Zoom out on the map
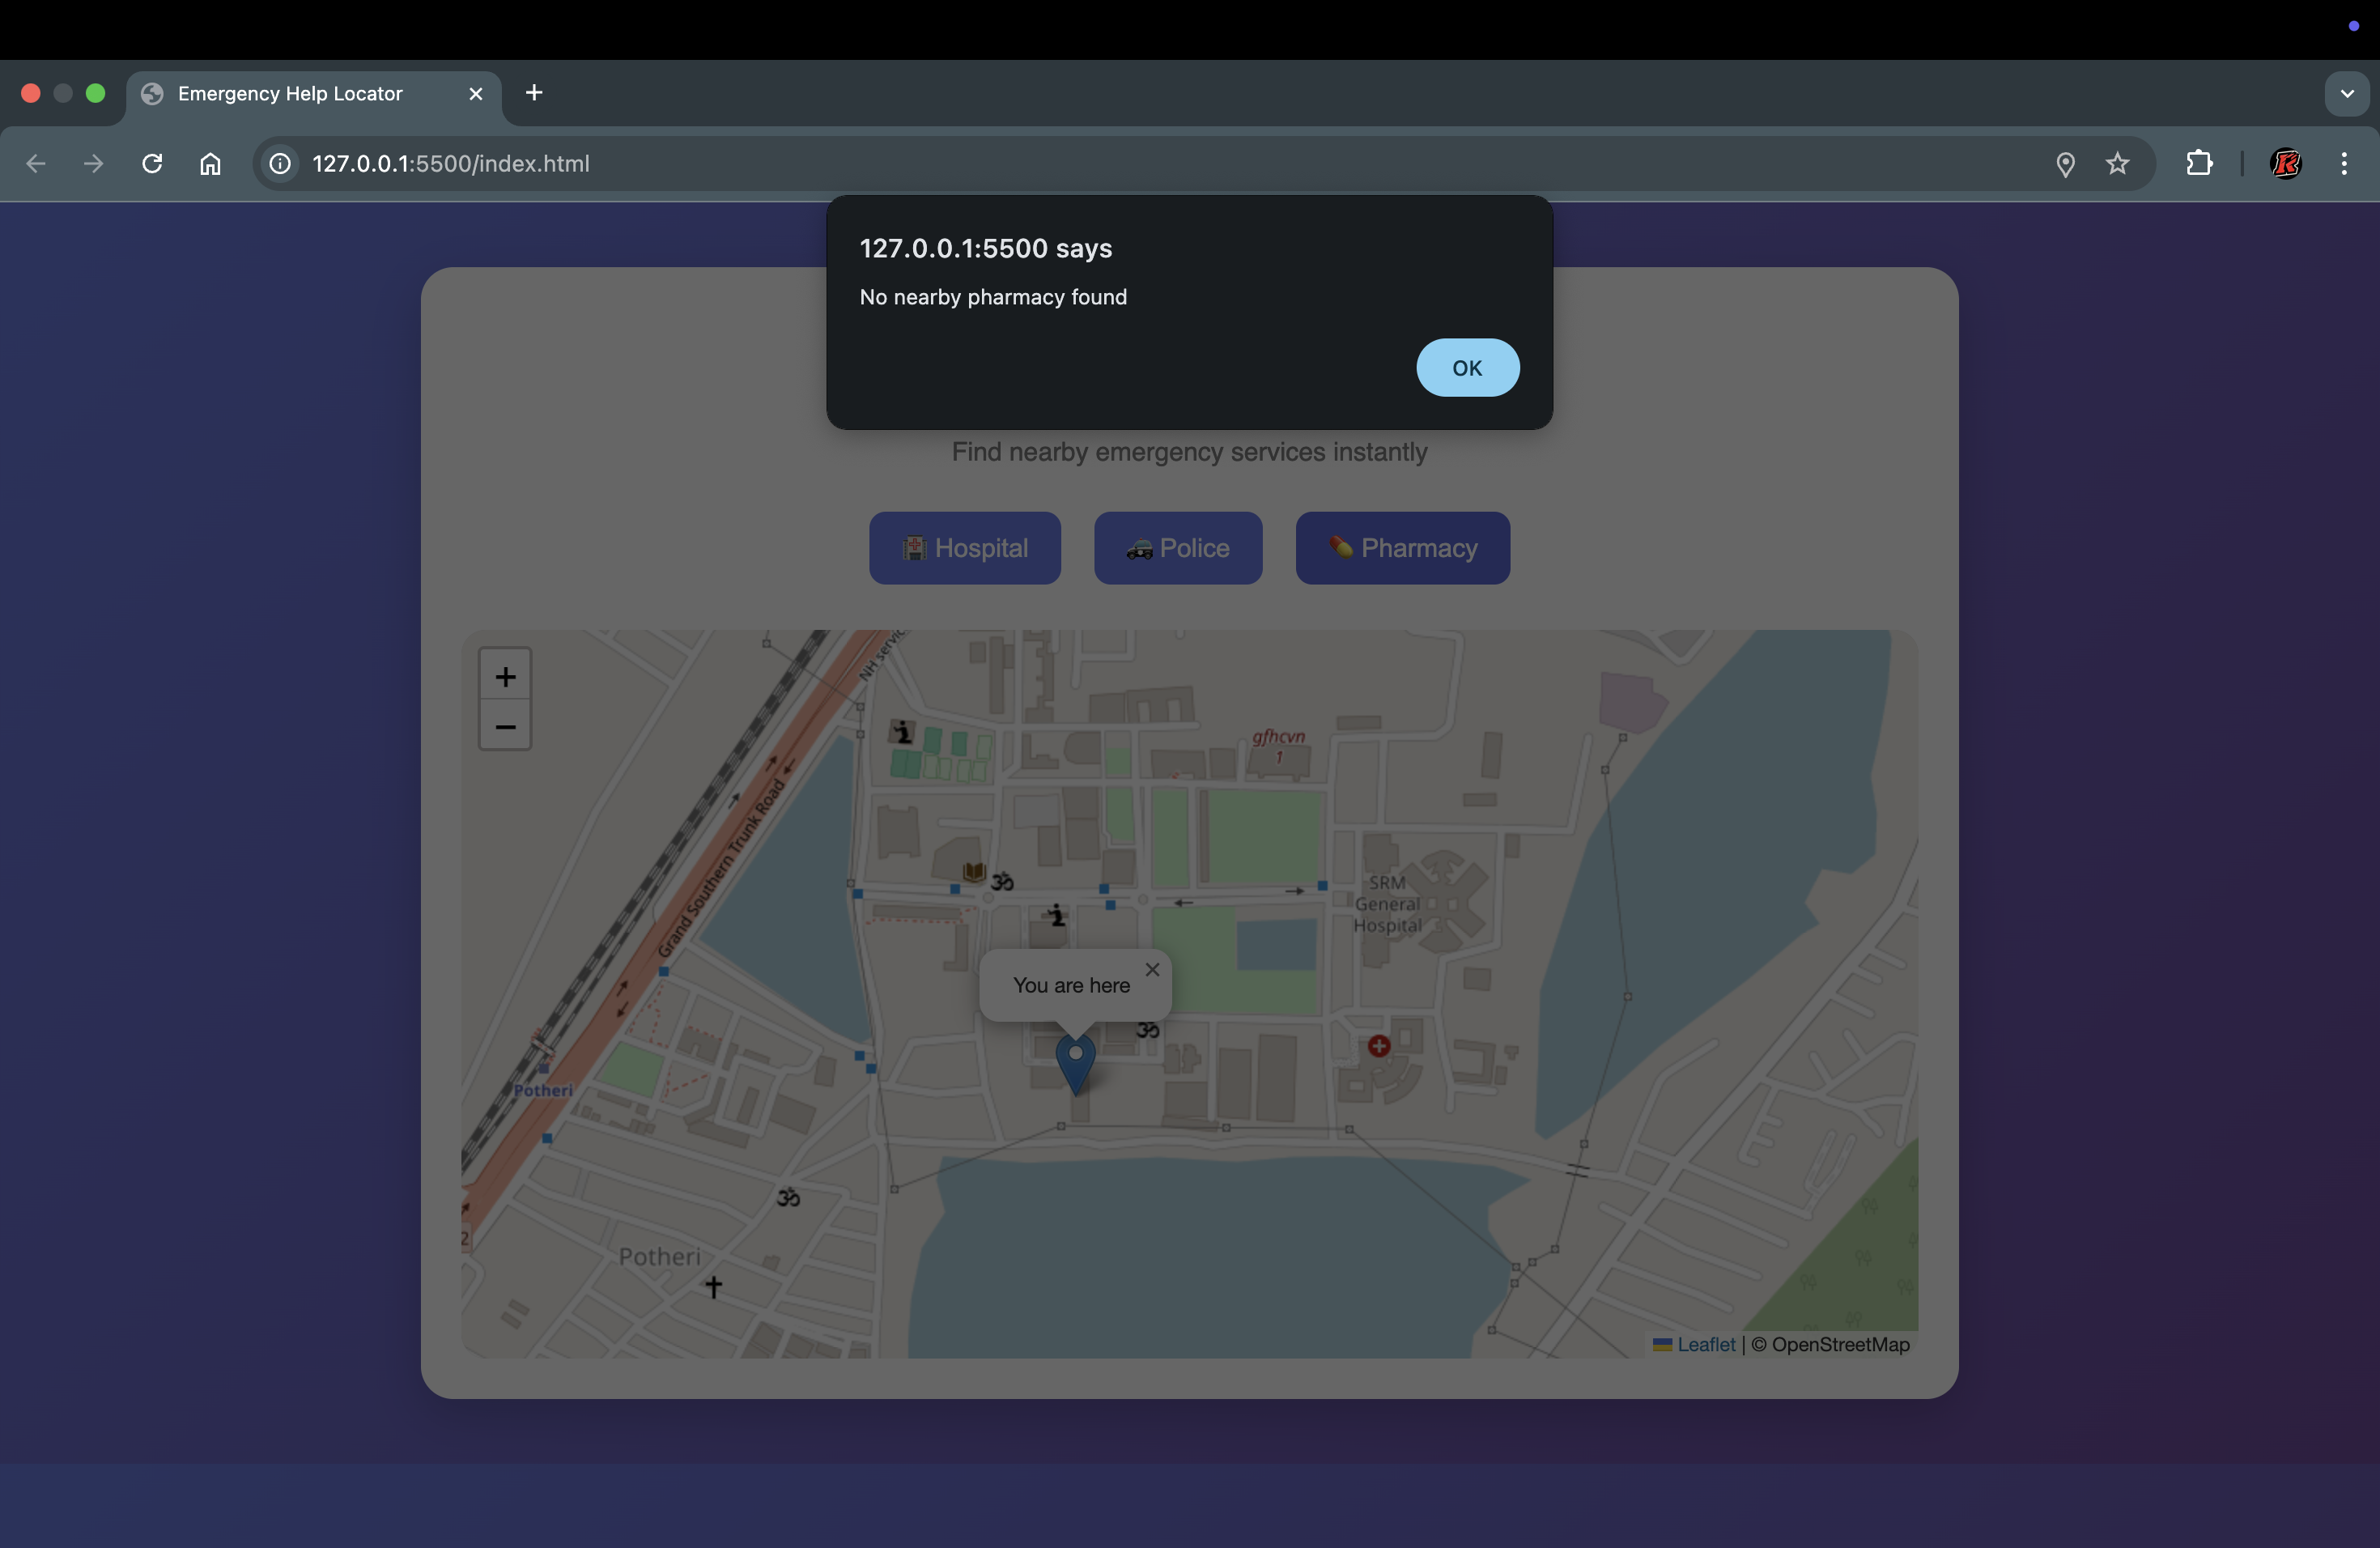The image size is (2380, 1548). click(505, 727)
